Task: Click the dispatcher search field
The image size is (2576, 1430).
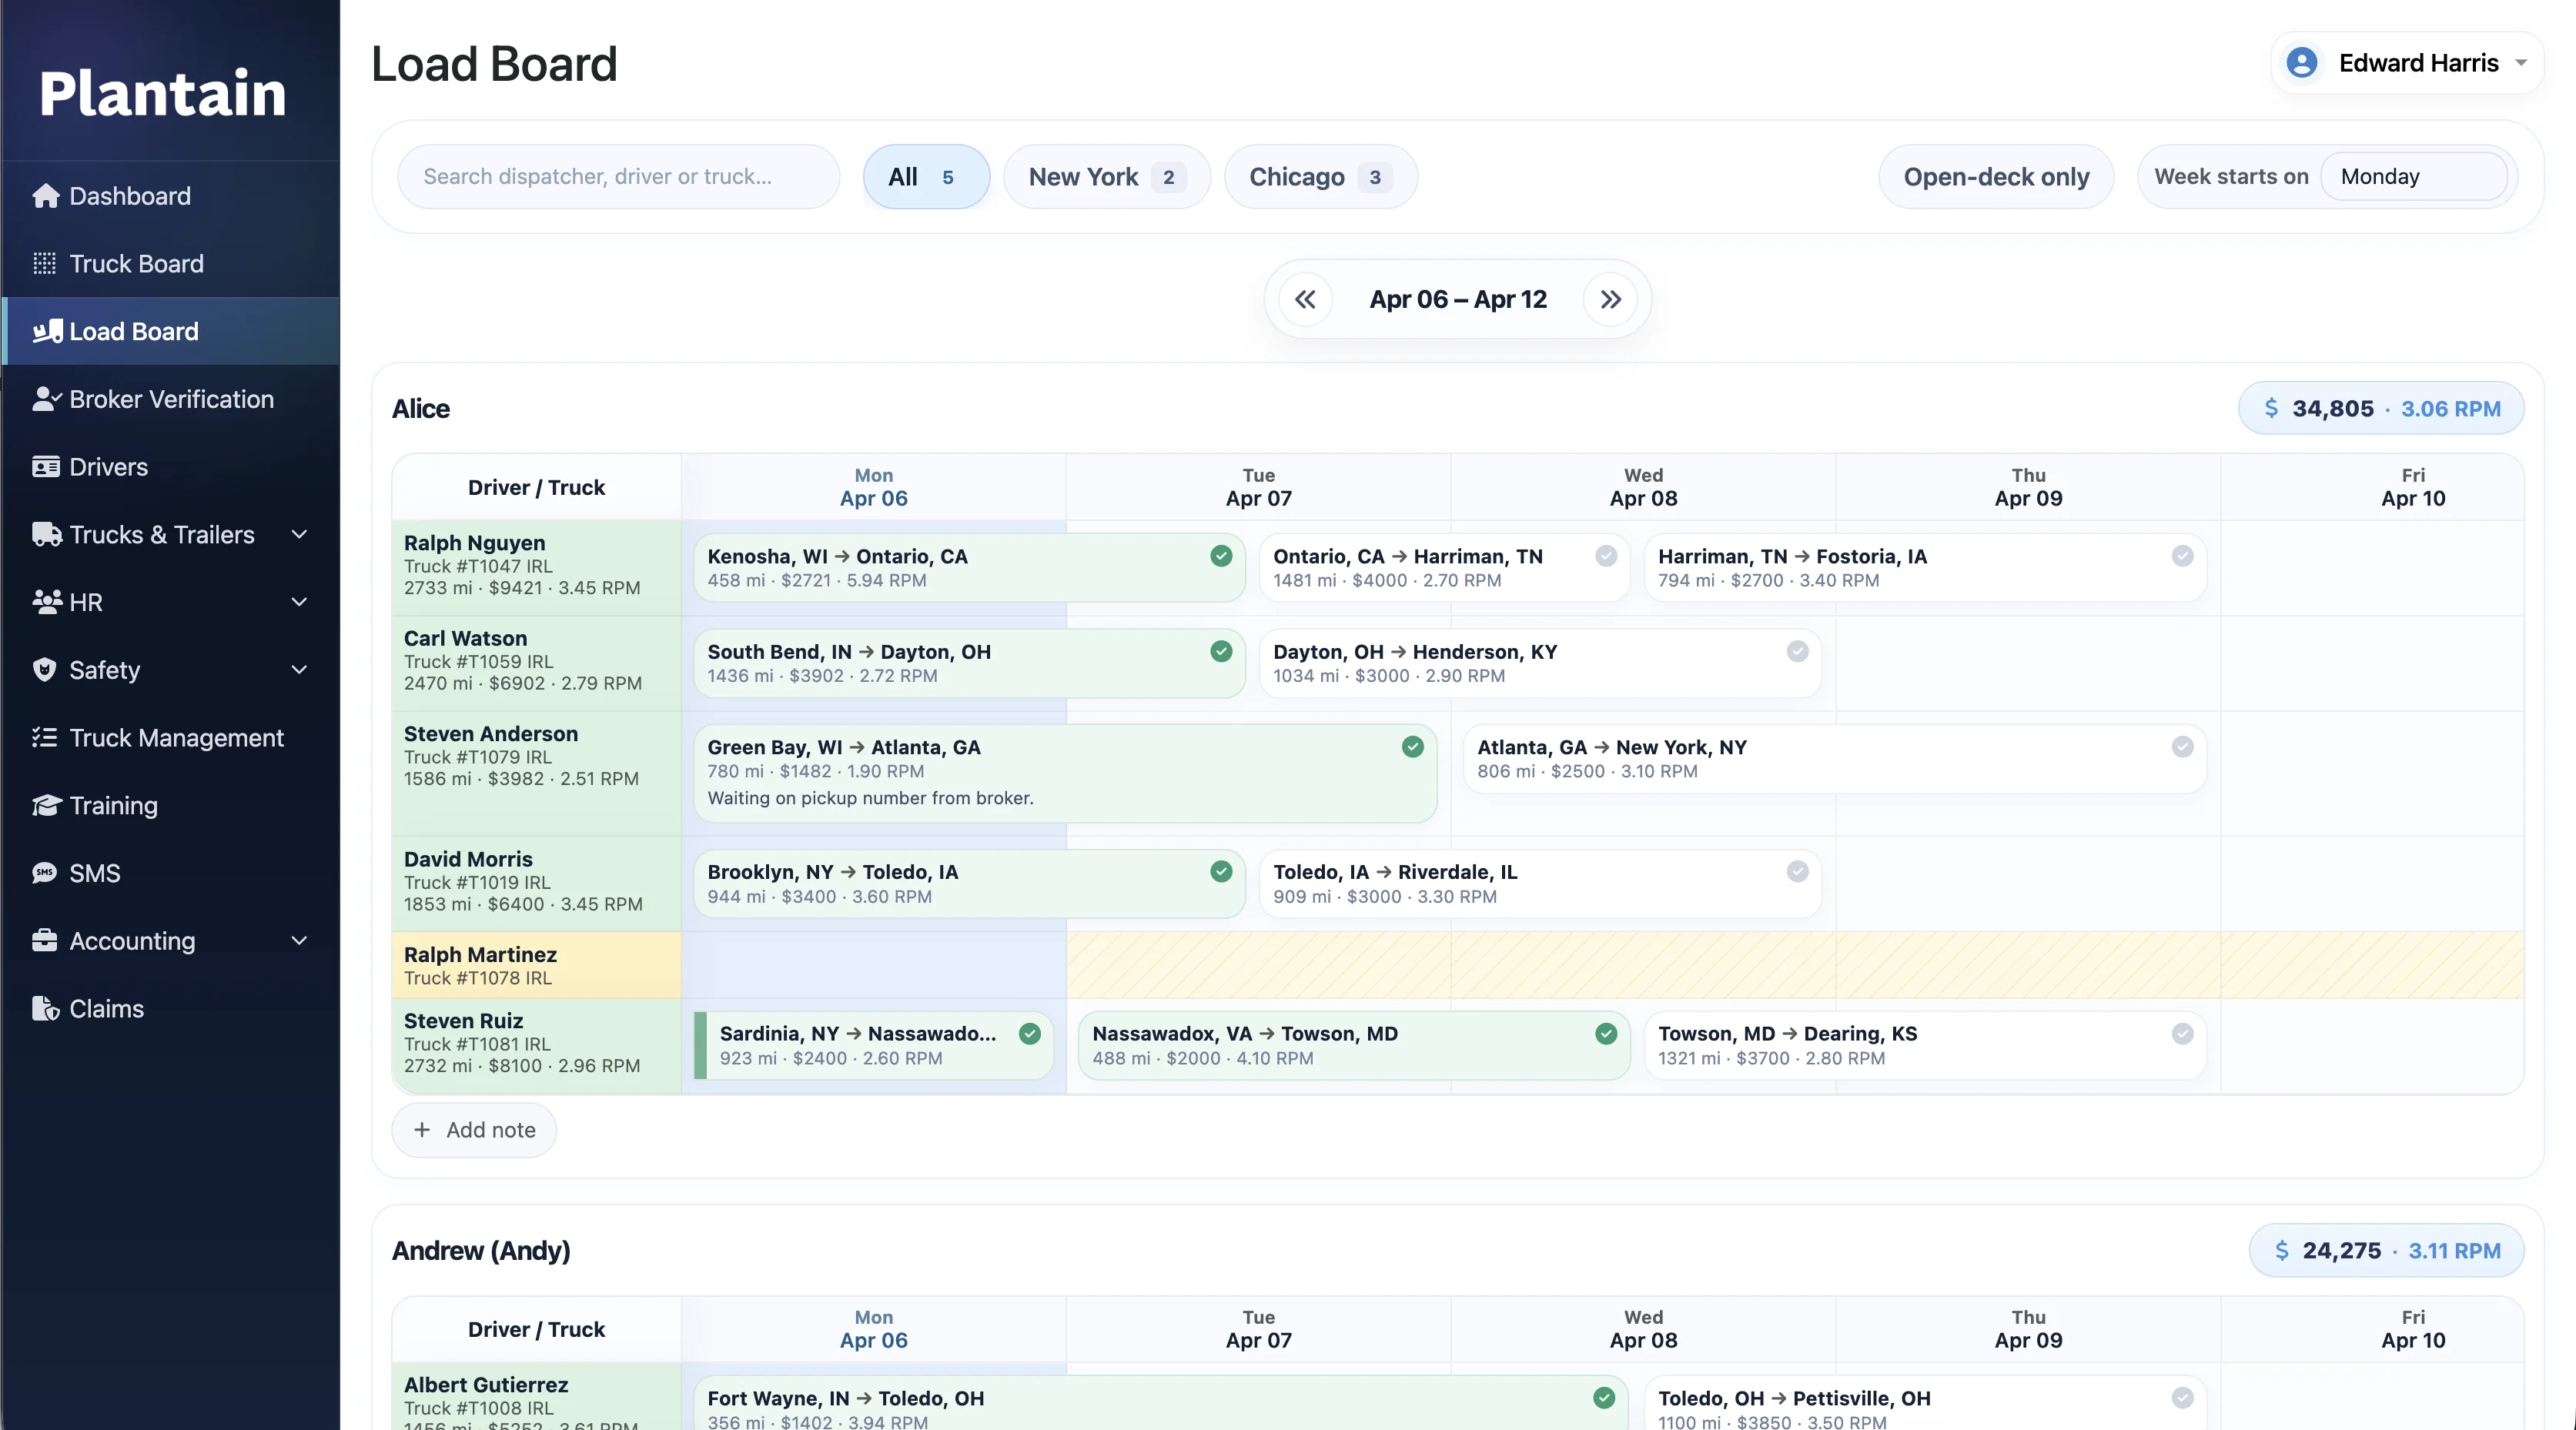Action: point(618,176)
